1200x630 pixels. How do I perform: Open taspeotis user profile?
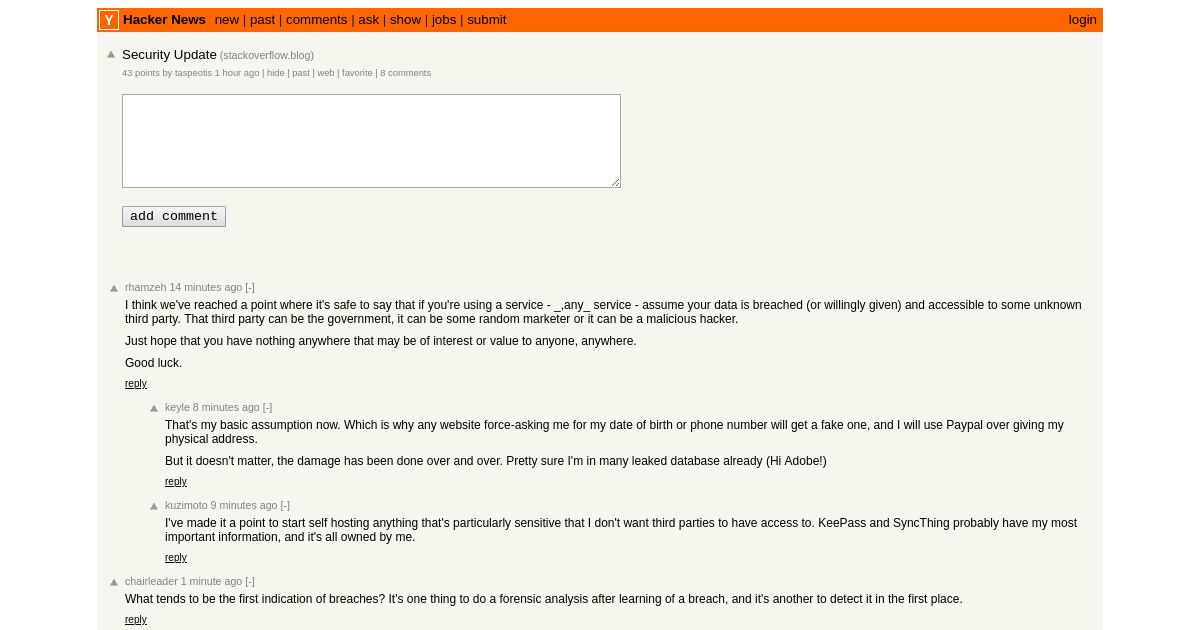pos(193,73)
